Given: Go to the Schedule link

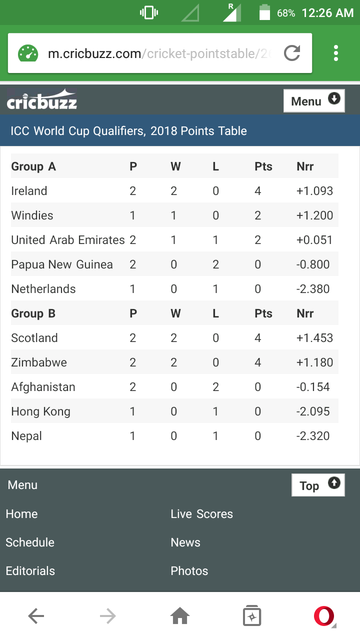Looking at the screenshot, I should click(x=30, y=542).
